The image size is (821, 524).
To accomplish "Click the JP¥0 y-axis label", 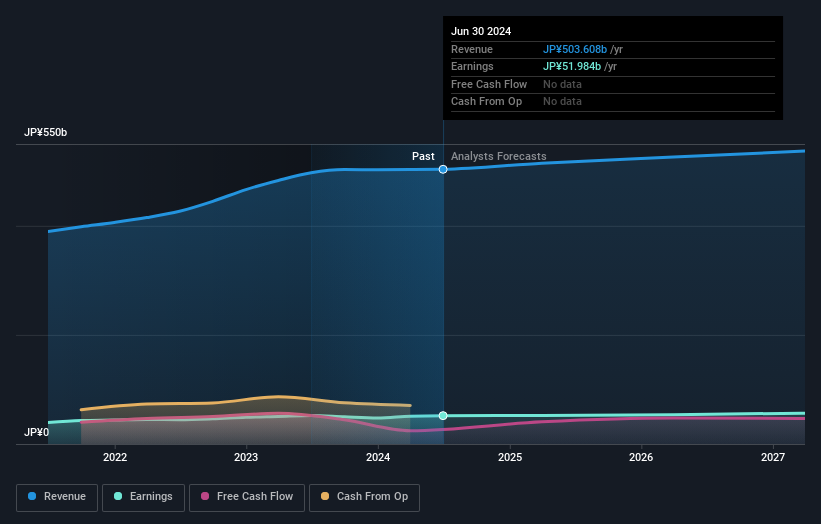I will [36, 432].
